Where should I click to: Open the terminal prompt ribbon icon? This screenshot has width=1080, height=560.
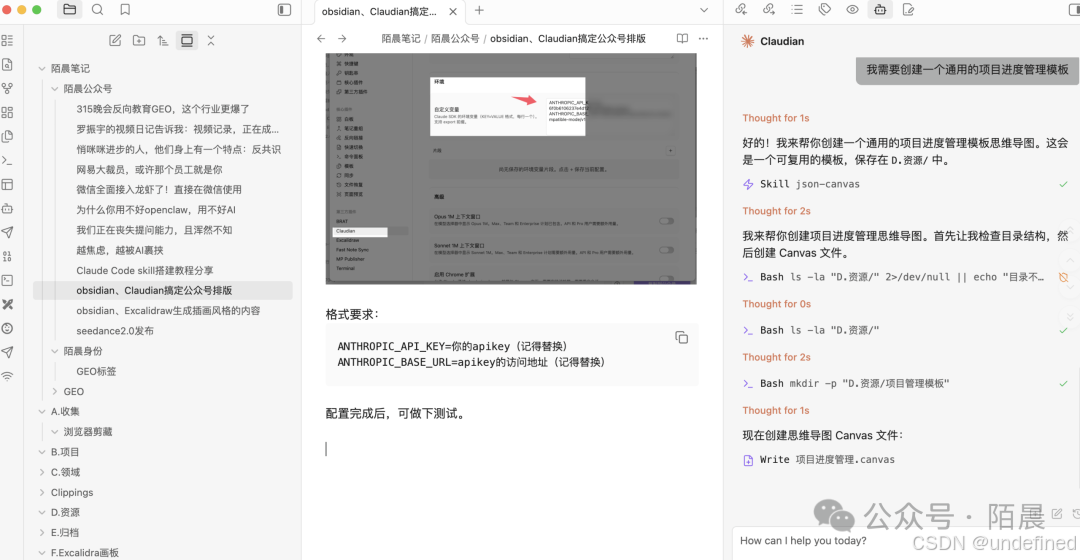(x=8, y=160)
